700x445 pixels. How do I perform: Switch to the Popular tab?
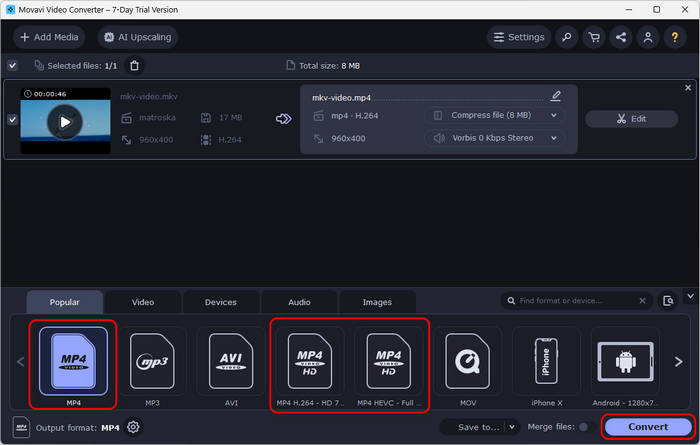(65, 302)
